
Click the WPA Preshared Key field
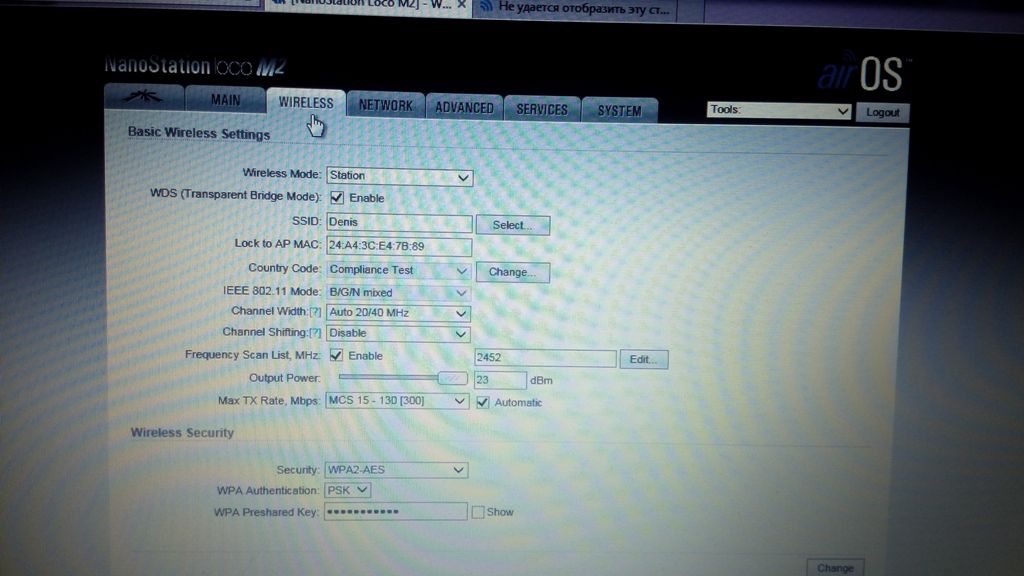pos(396,511)
